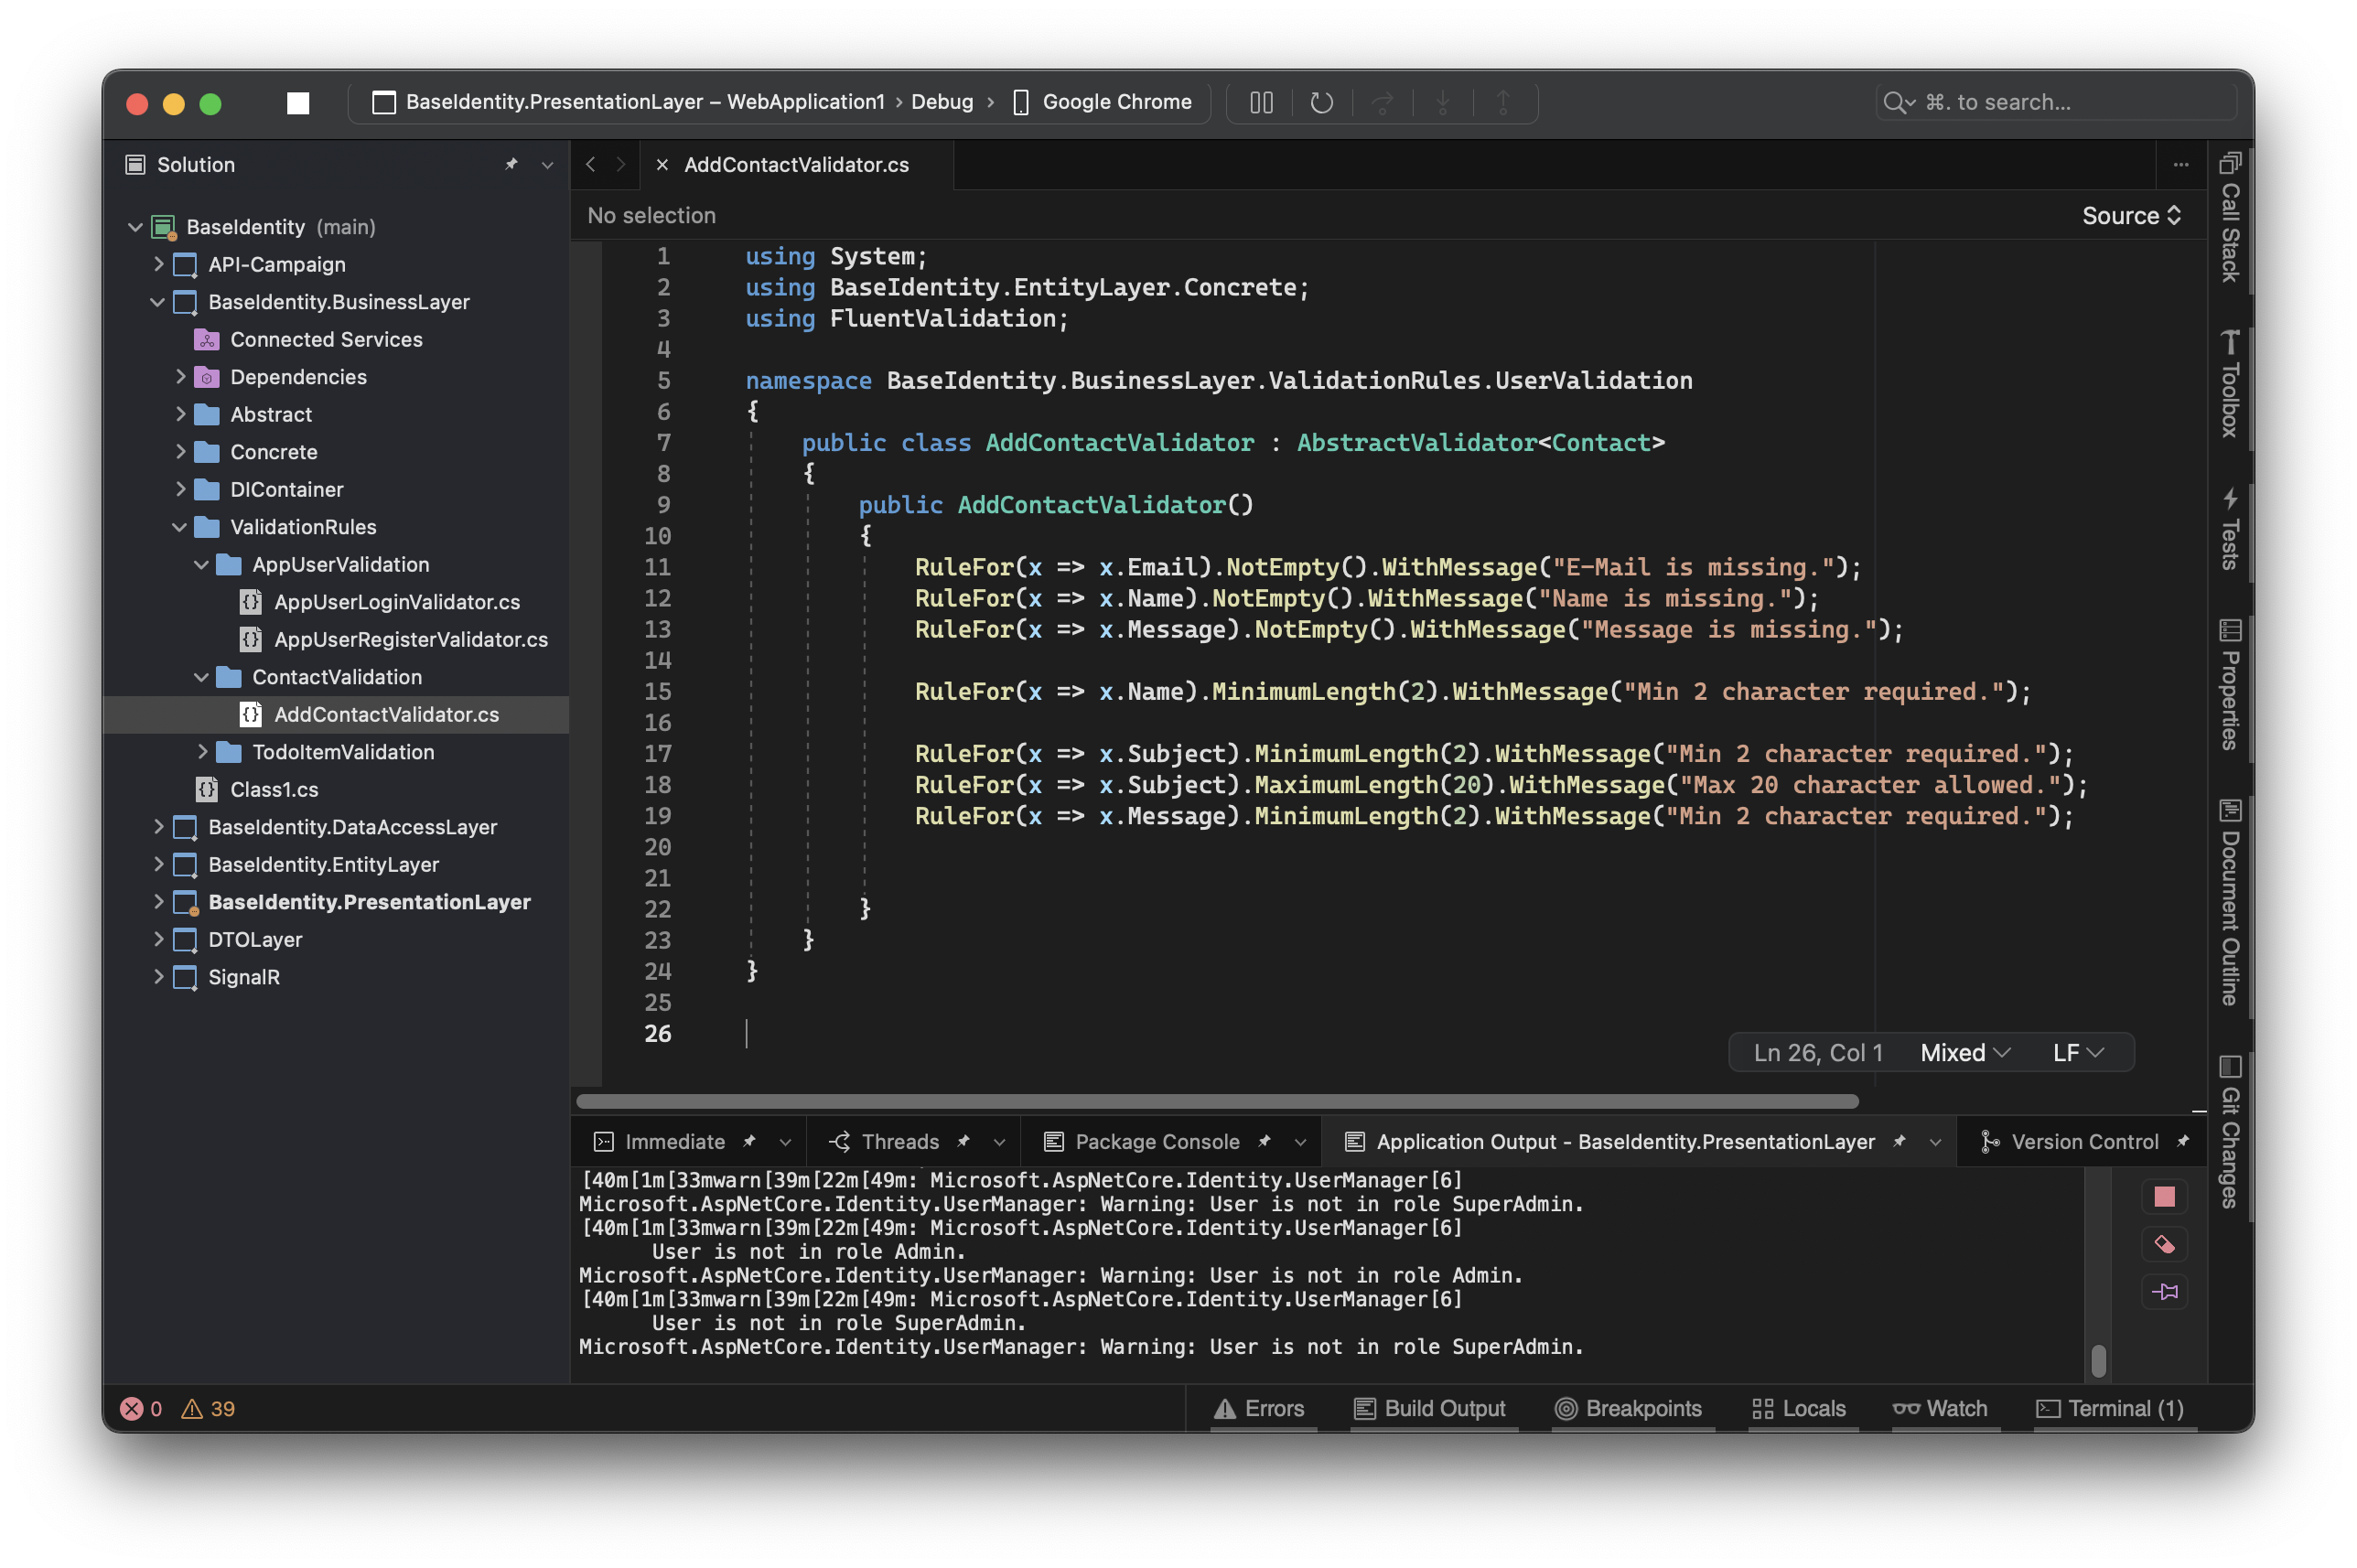2357x1568 pixels.
Task: Pin the Threads panel
Action: (x=963, y=1141)
